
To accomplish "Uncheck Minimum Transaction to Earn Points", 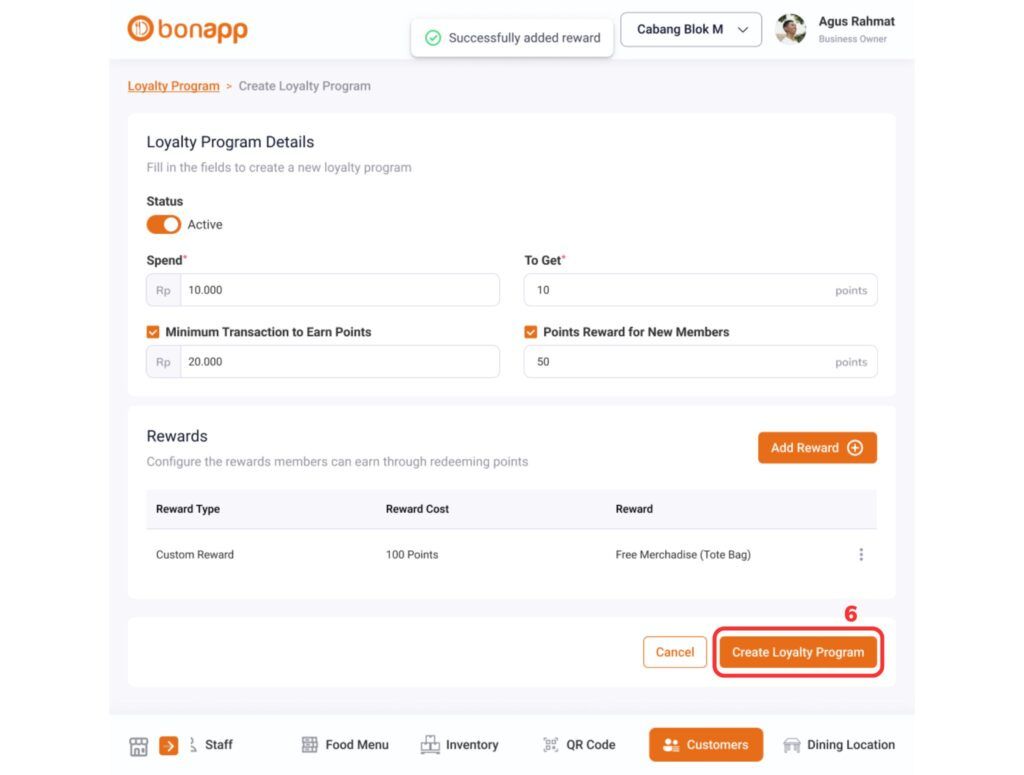I will pos(153,331).
